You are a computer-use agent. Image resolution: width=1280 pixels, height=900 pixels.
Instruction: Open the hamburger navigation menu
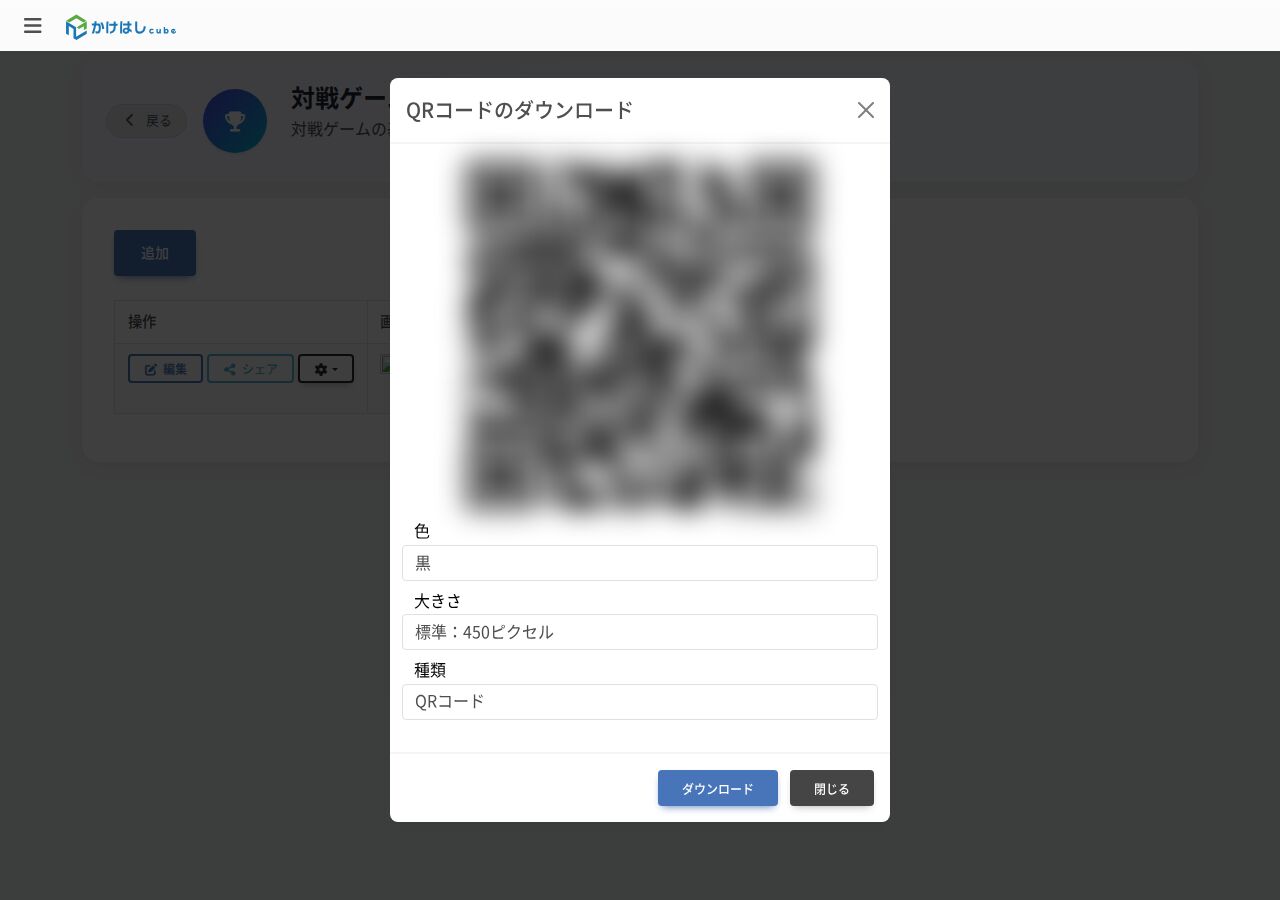(33, 26)
